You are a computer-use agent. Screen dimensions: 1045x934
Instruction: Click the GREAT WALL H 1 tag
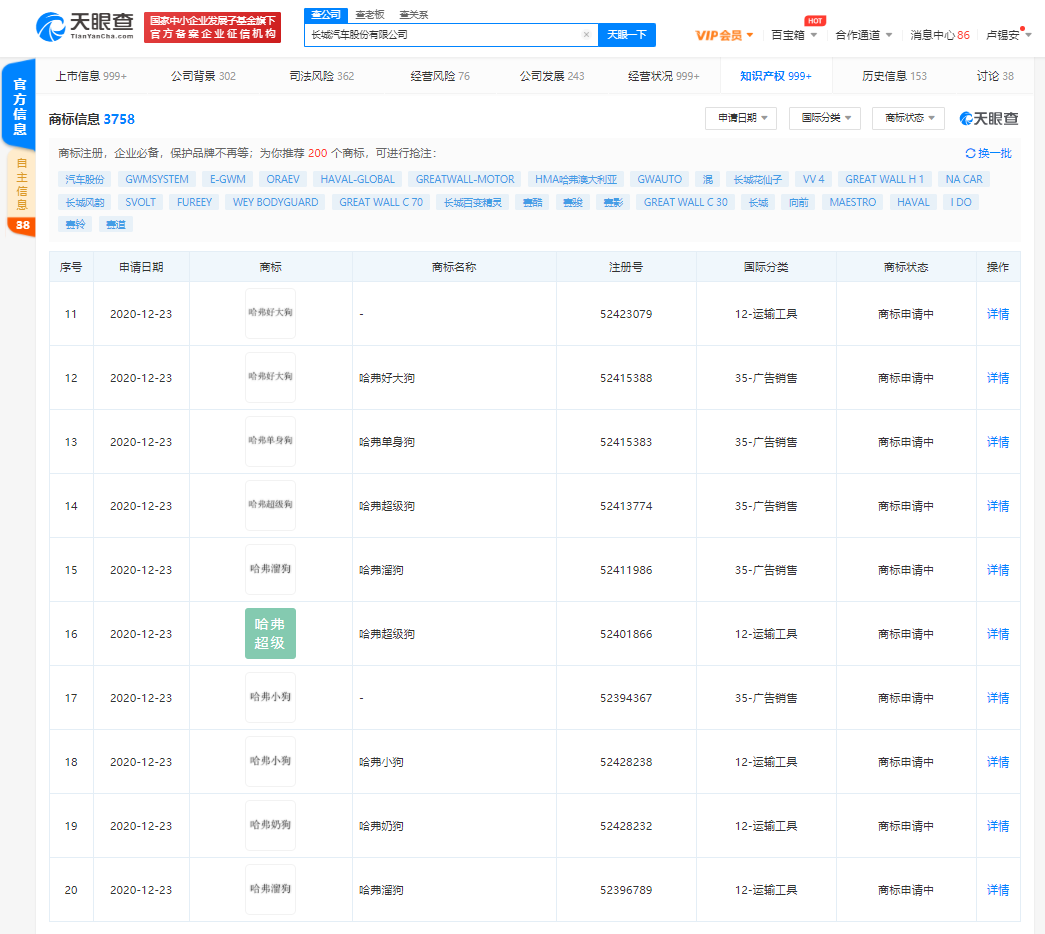884,179
